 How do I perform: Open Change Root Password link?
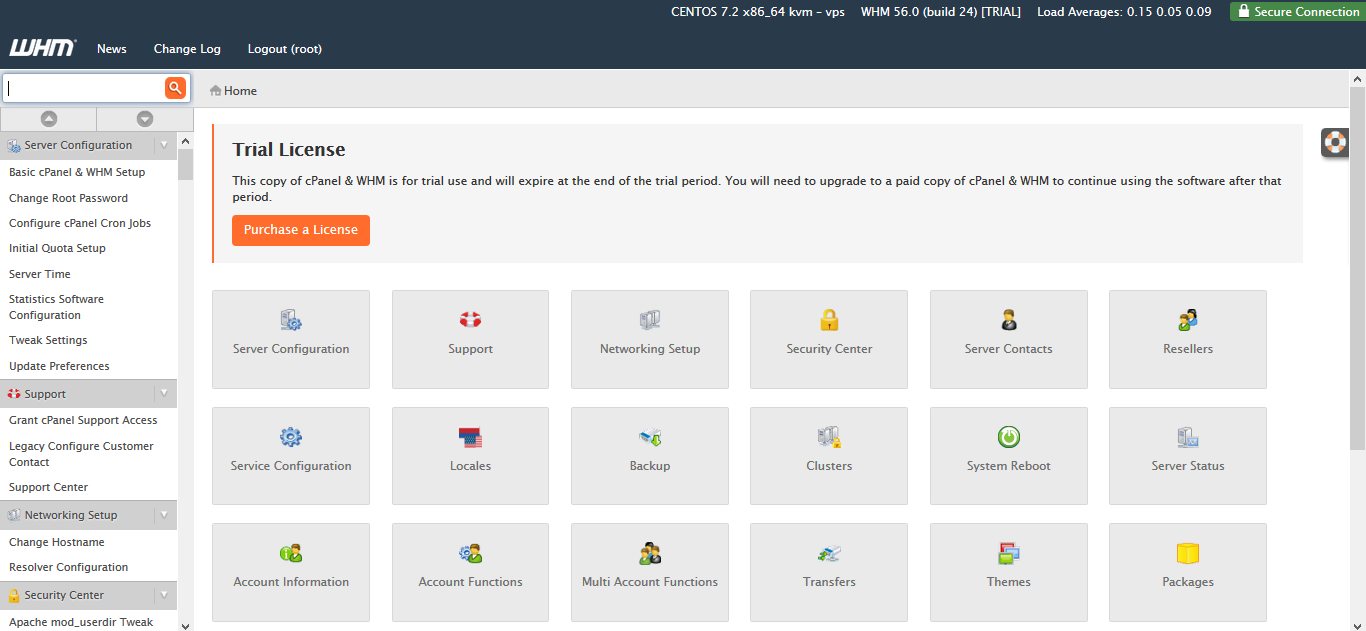click(68, 198)
